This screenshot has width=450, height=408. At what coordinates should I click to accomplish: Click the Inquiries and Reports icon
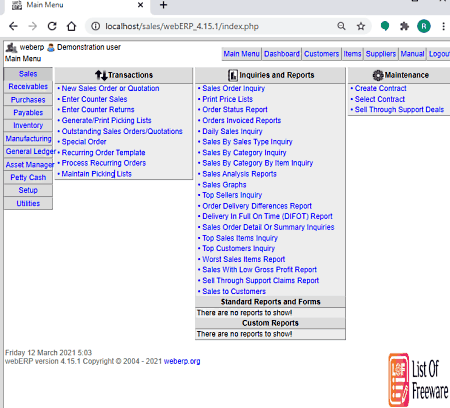coord(233,75)
